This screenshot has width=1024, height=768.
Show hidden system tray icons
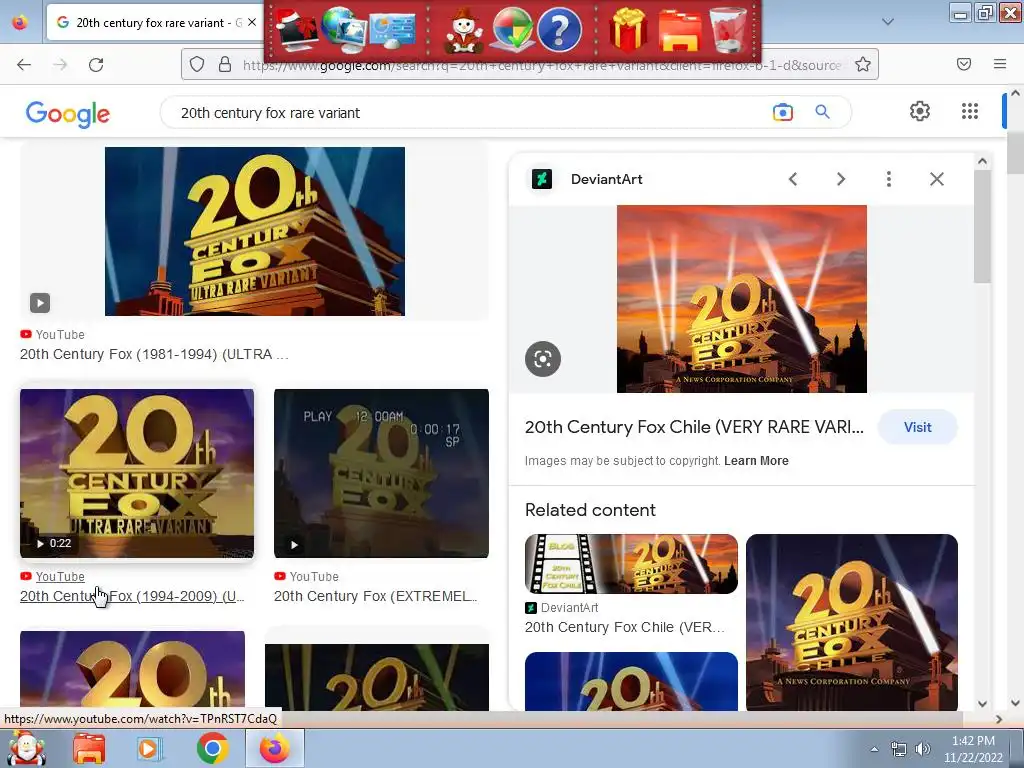point(874,749)
